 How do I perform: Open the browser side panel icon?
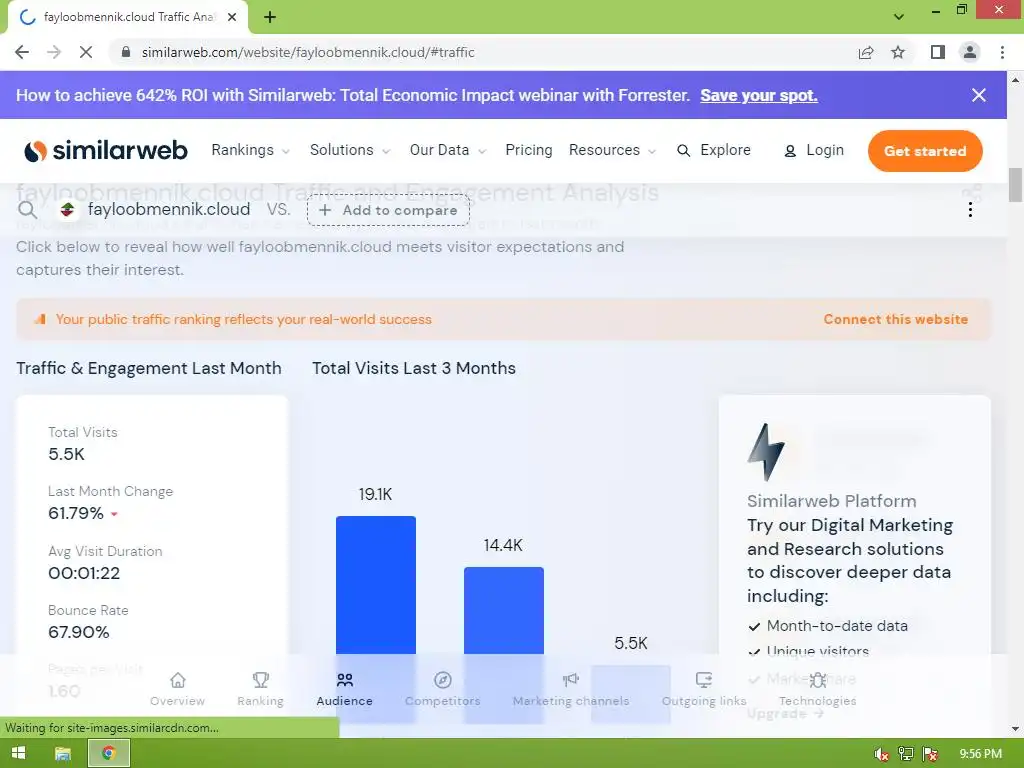click(938, 52)
